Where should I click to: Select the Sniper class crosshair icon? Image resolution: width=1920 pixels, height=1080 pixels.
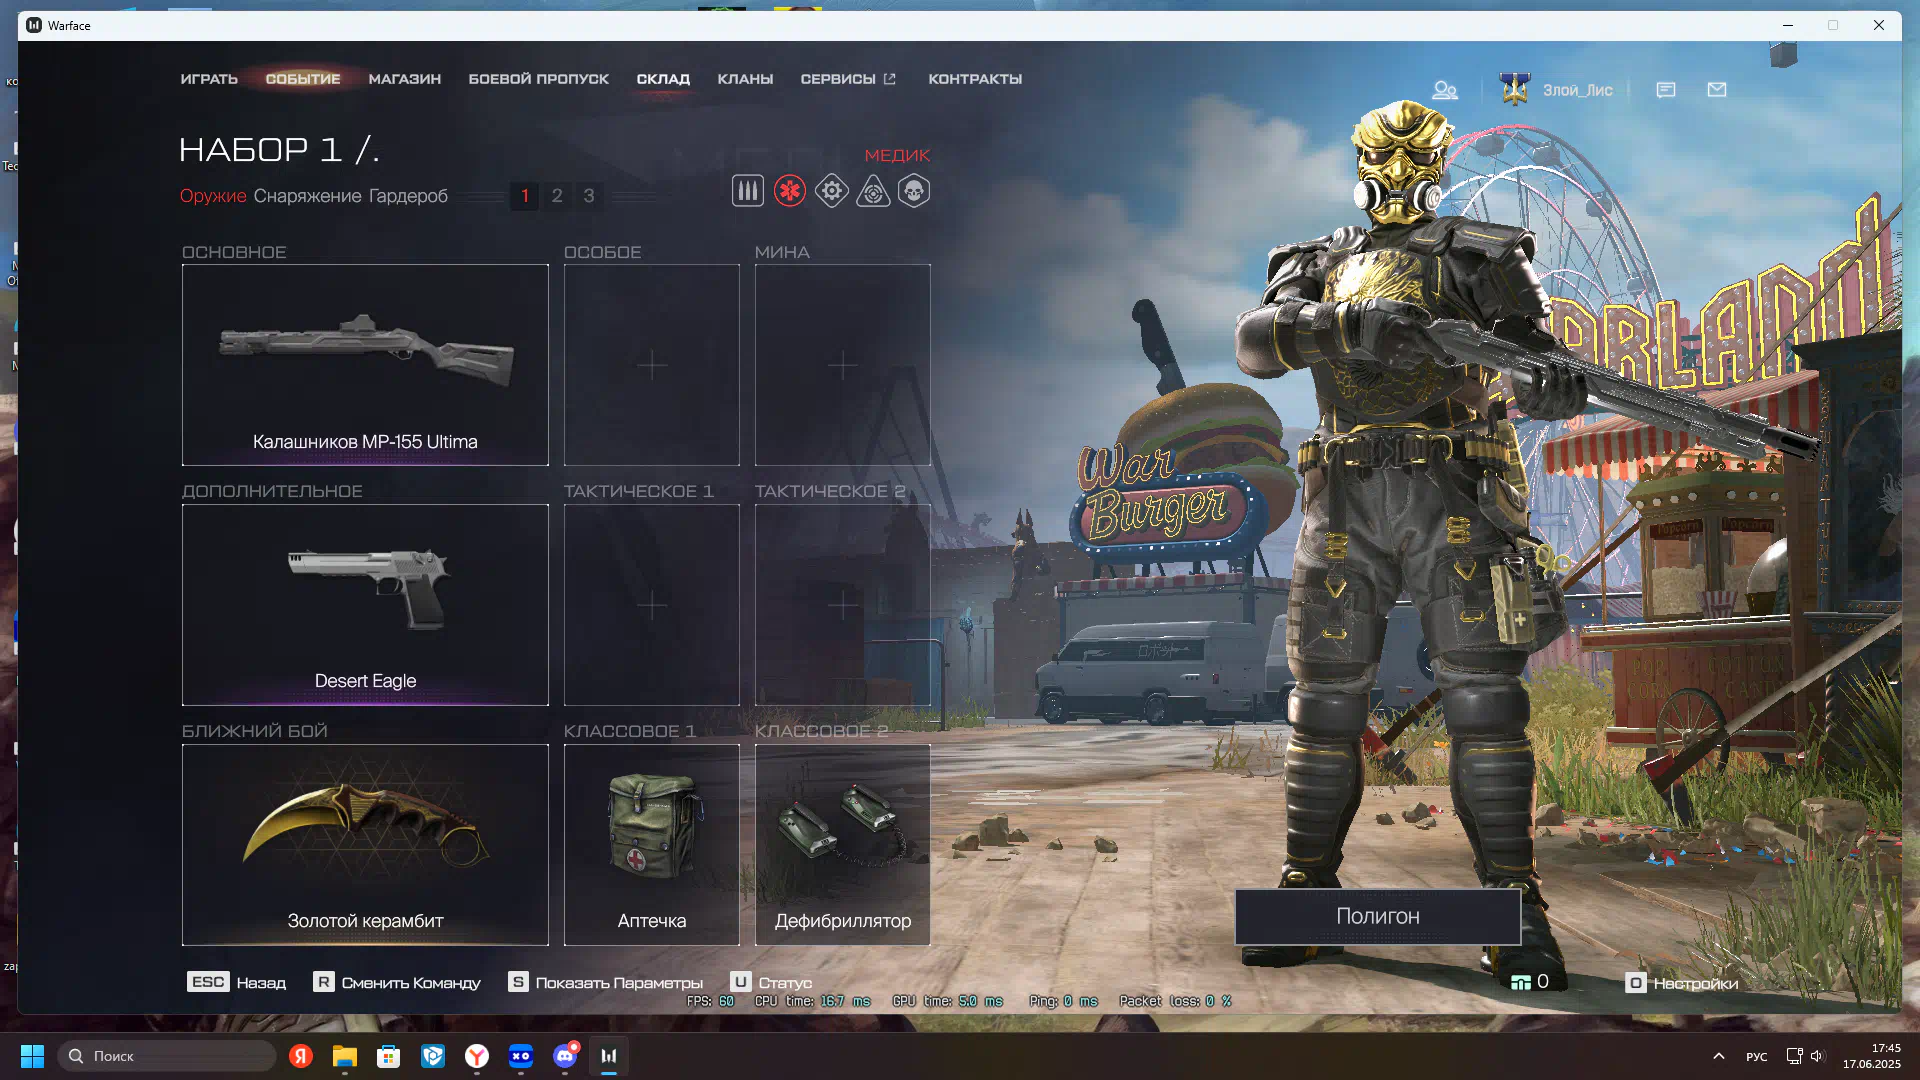click(x=873, y=191)
